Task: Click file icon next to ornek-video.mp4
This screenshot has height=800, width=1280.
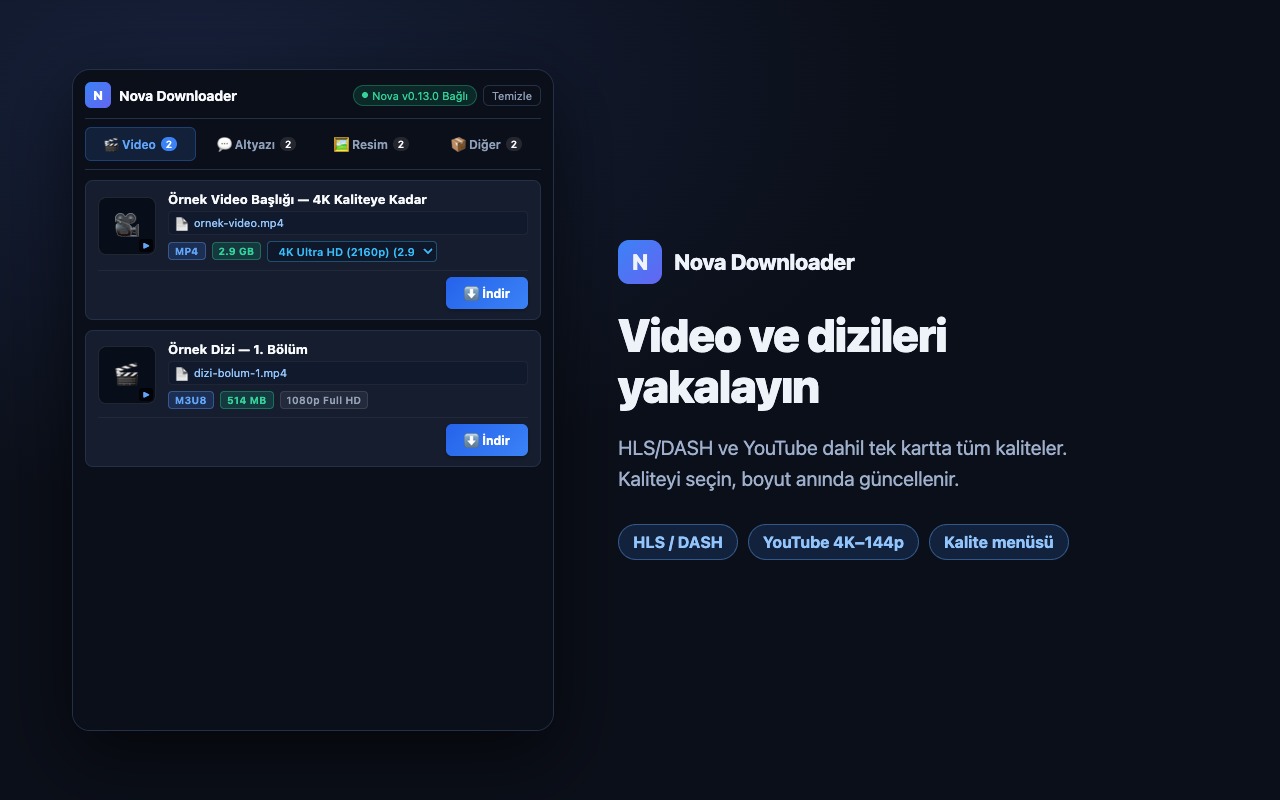Action: (x=181, y=224)
